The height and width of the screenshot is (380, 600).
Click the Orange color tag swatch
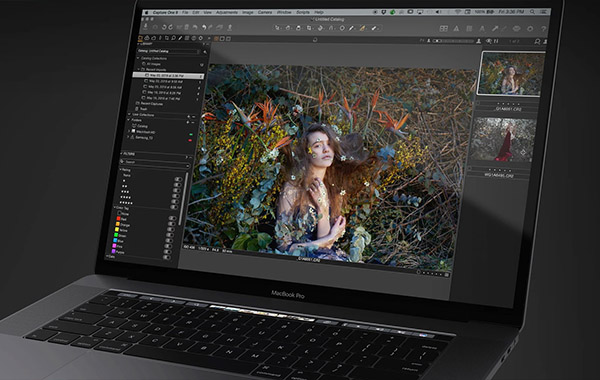tap(118, 224)
